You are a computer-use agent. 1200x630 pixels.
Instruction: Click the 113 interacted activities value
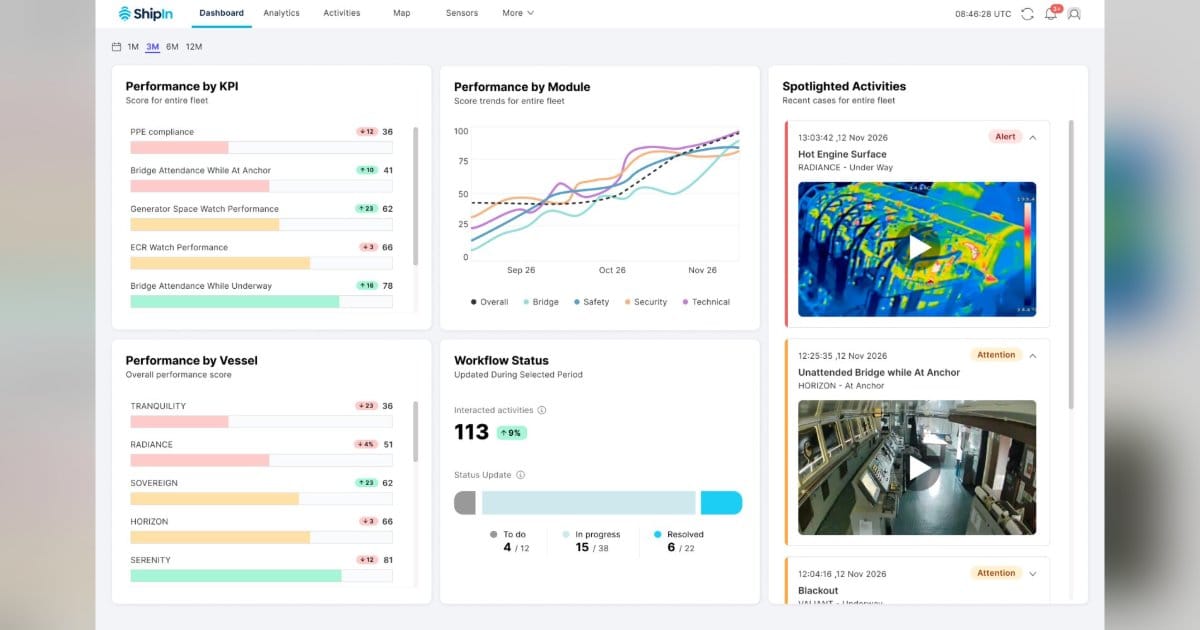(x=471, y=432)
